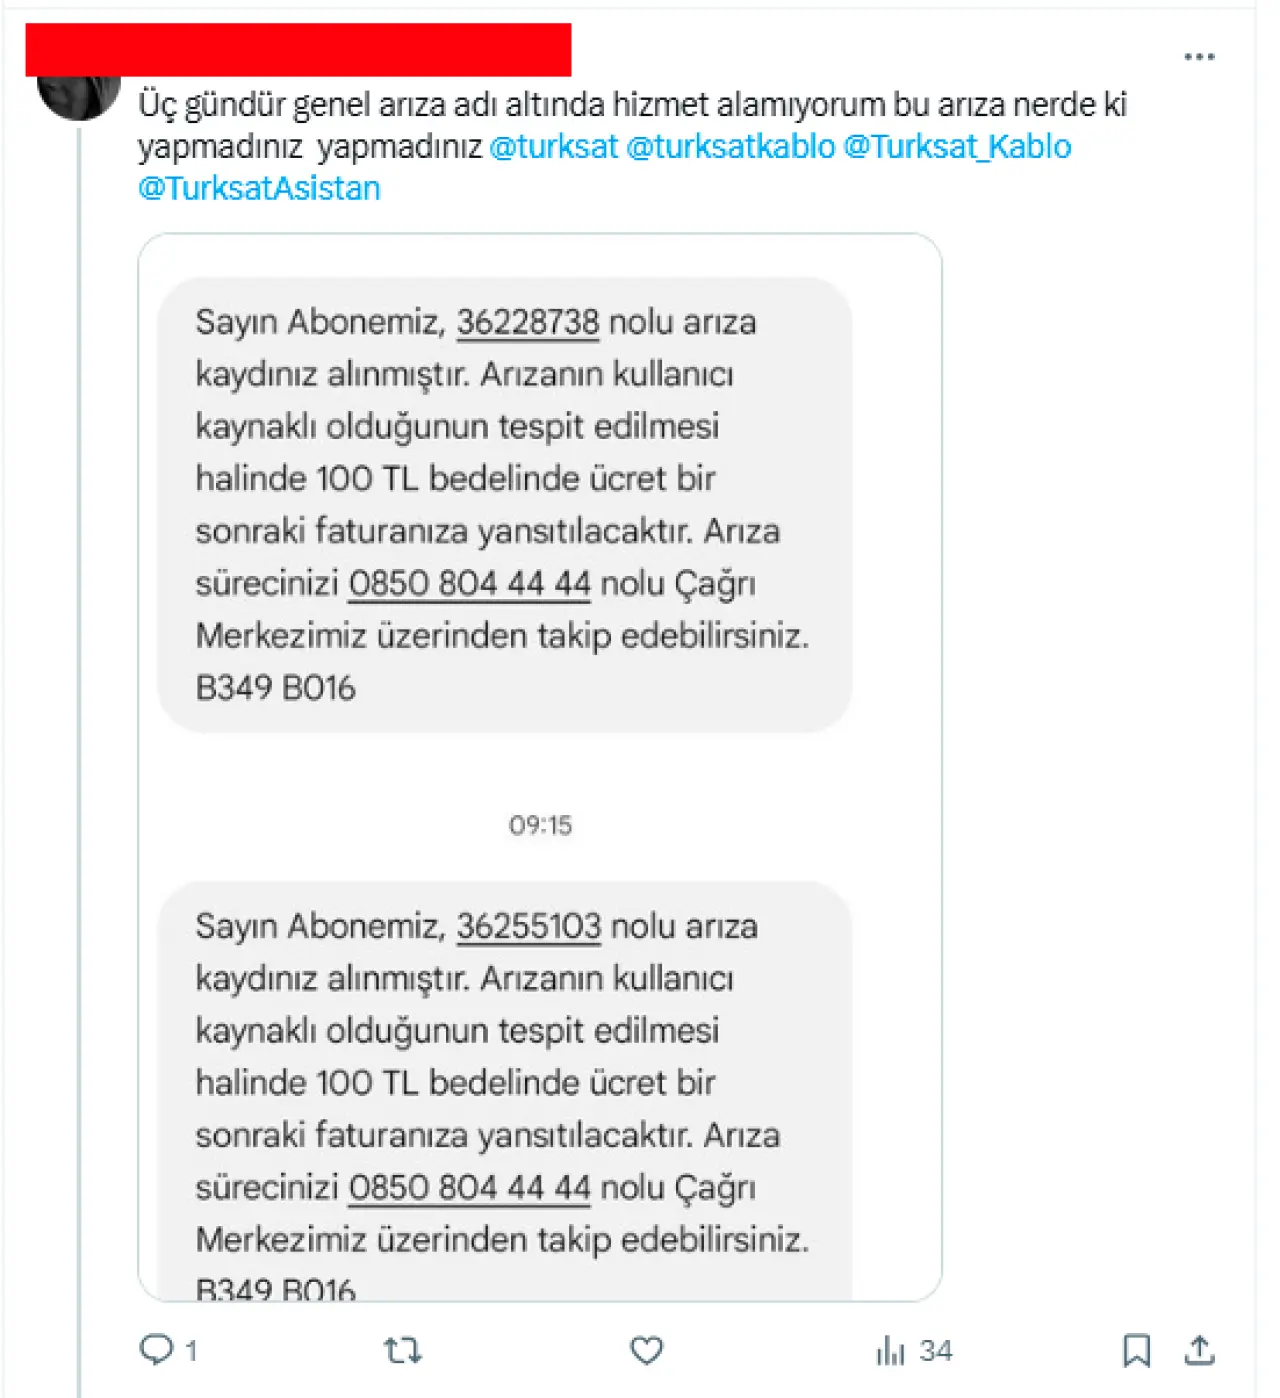Open the @Turksat_Kablo mention link
Viewport: 1280px width, 1398px height.
click(957, 146)
